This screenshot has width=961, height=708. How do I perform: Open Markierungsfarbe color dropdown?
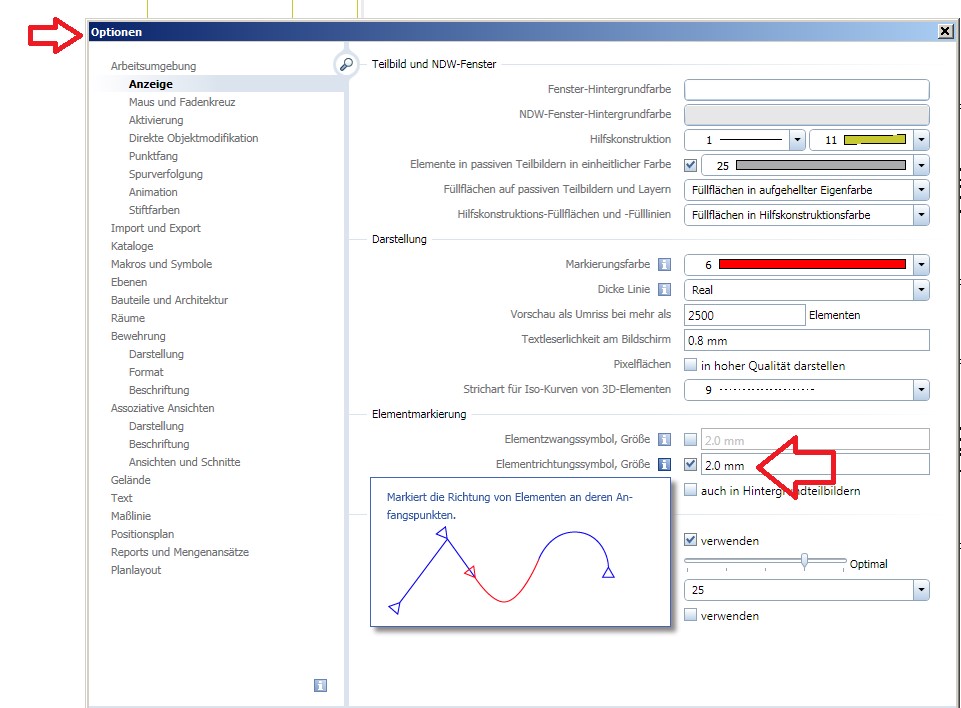[x=920, y=265]
